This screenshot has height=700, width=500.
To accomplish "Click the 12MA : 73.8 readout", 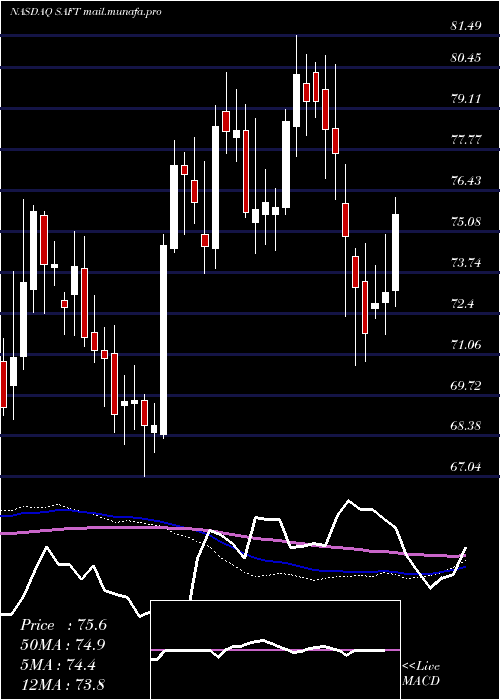I will click(63, 684).
